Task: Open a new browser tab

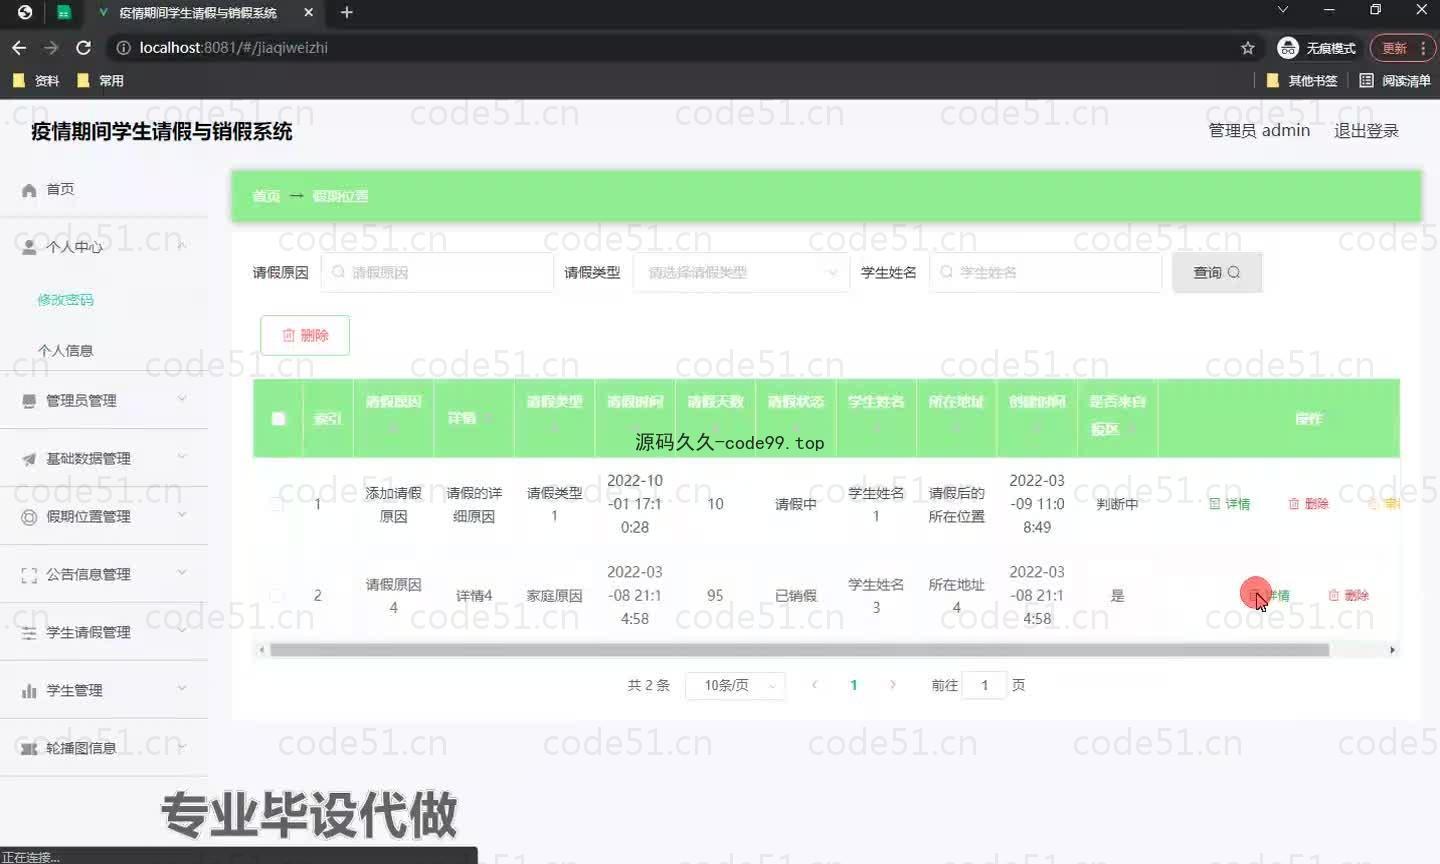Action: click(347, 13)
